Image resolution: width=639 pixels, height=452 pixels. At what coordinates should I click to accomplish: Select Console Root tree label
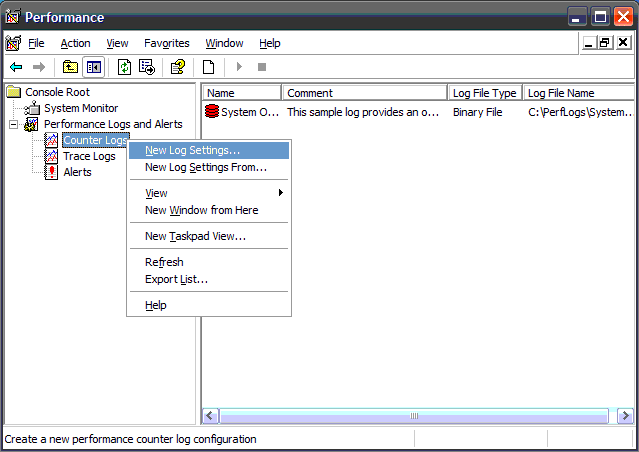click(x=57, y=92)
